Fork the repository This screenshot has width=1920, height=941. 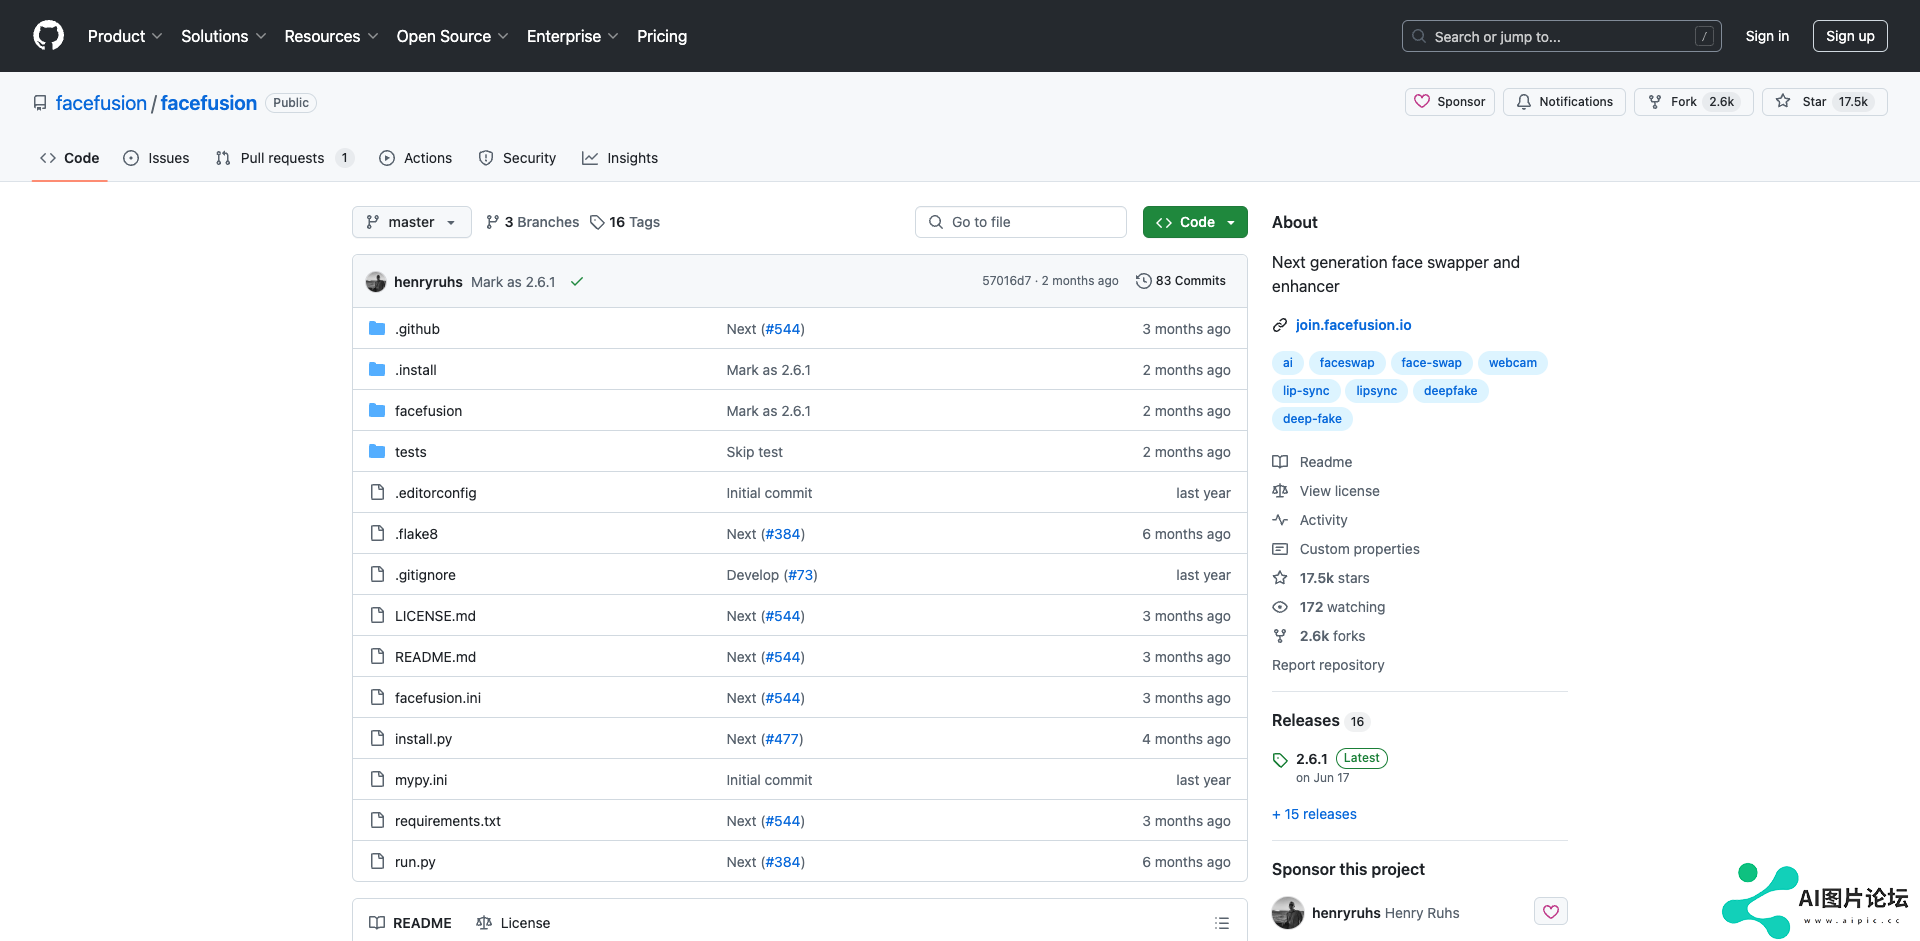[x=1693, y=102]
